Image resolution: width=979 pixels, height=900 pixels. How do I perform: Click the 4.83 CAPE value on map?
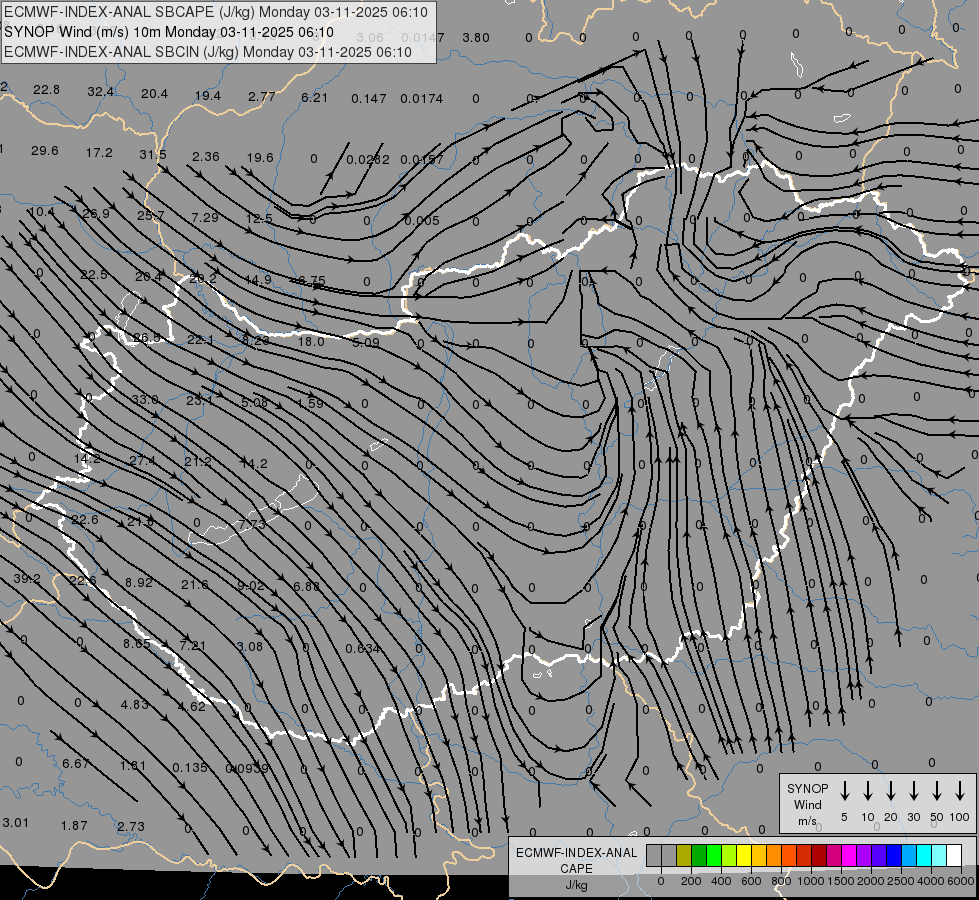[x=134, y=705]
